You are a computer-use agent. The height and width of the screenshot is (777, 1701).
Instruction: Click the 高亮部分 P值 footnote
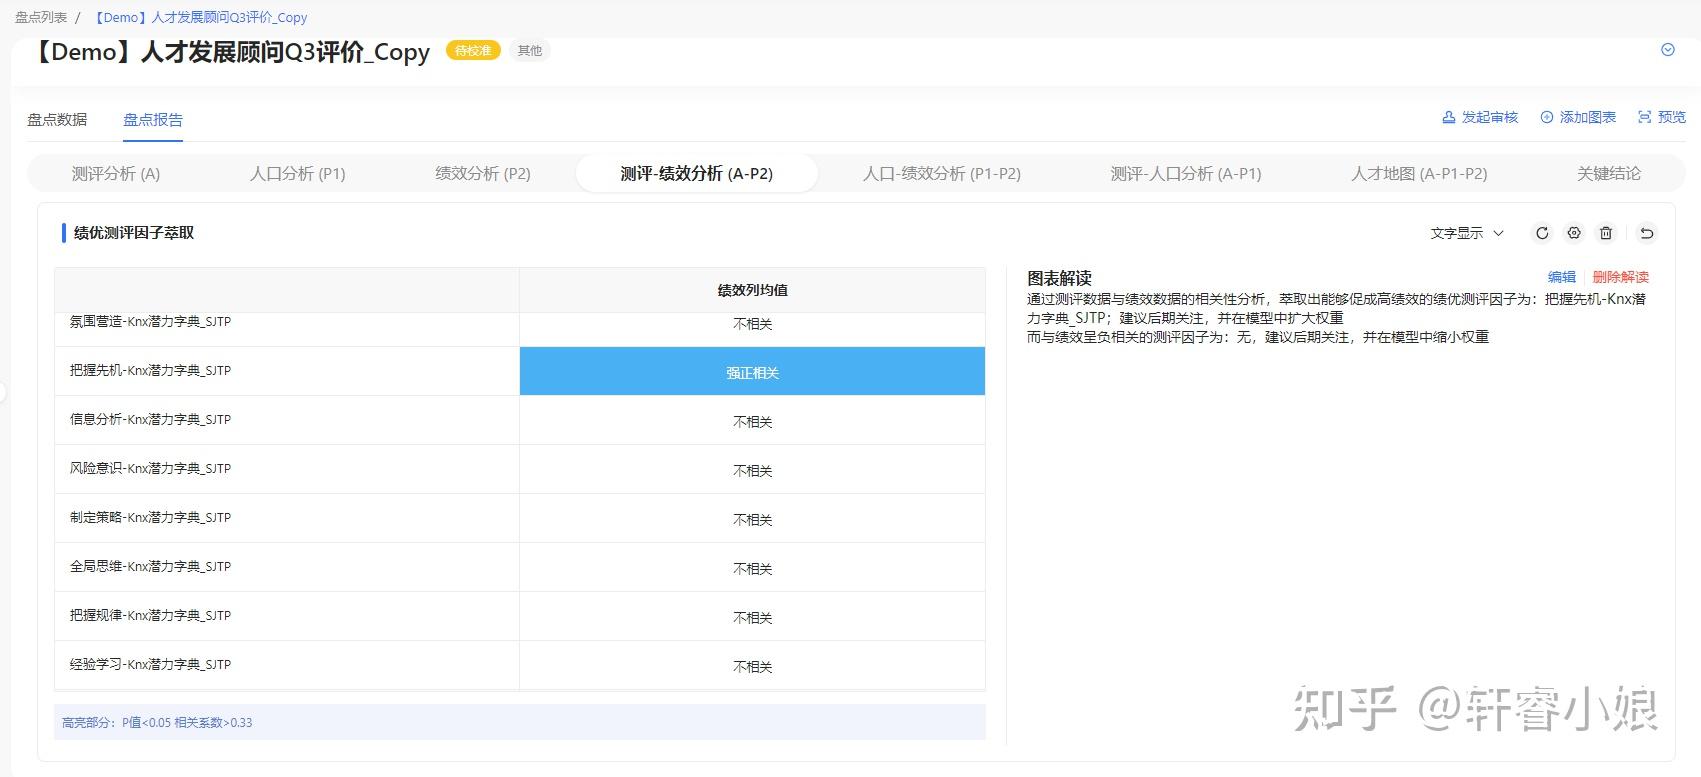[157, 722]
